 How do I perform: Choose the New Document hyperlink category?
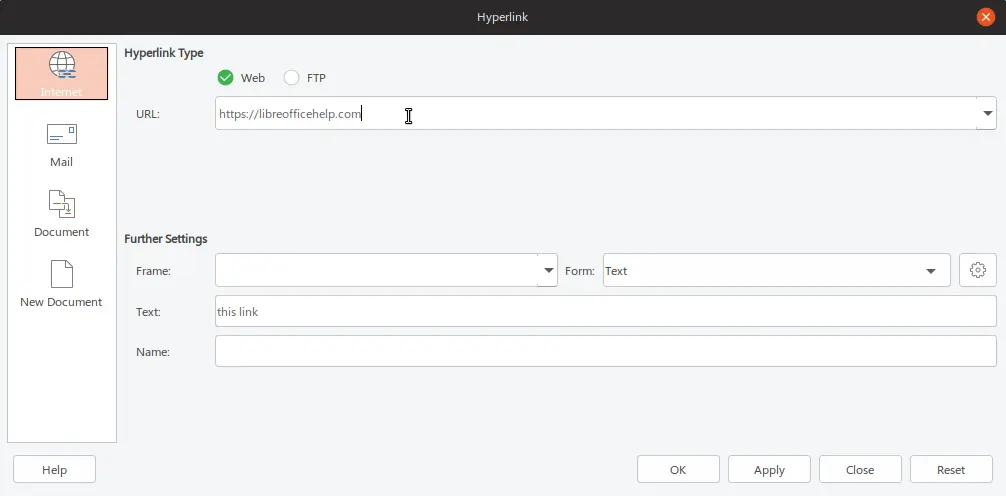coord(61,284)
